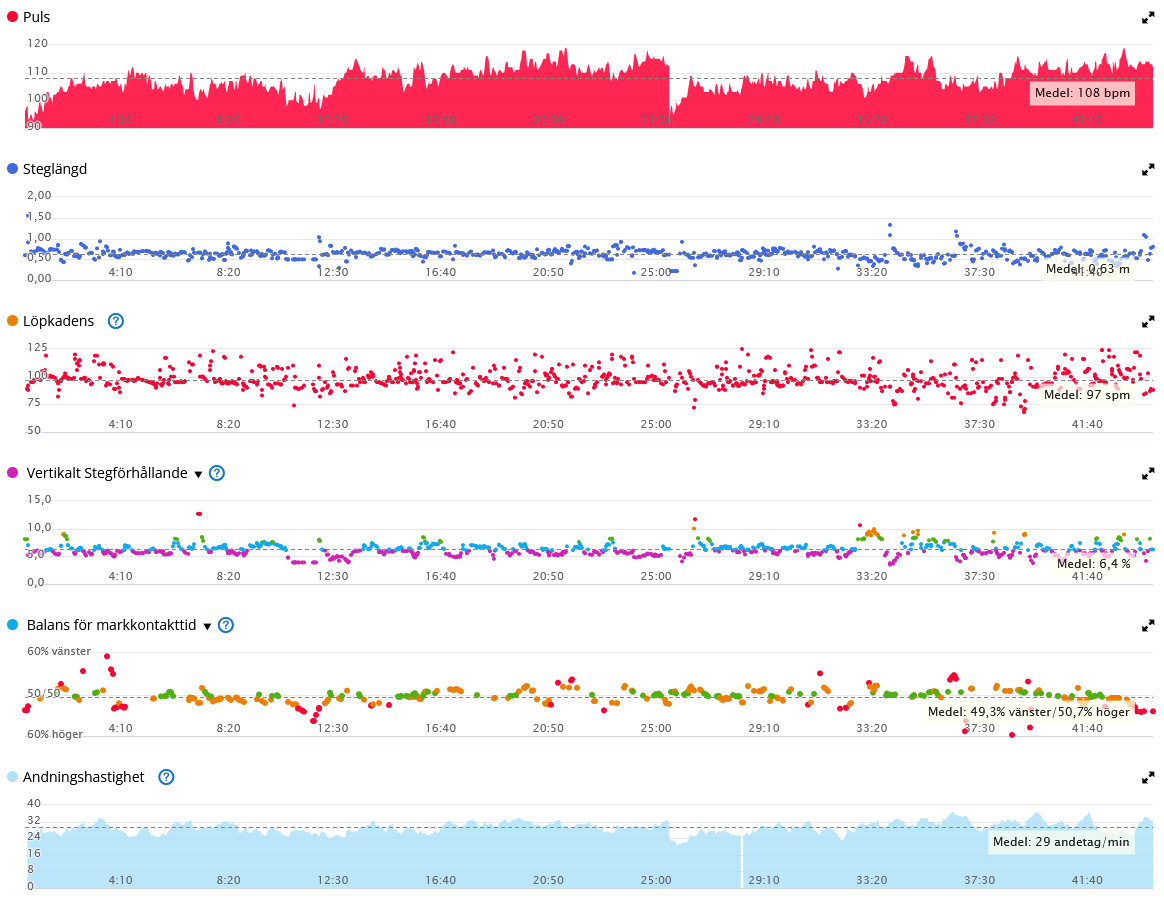Click the 120 axis value on Puls chart
The height and width of the screenshot is (898, 1164).
tap(37, 44)
